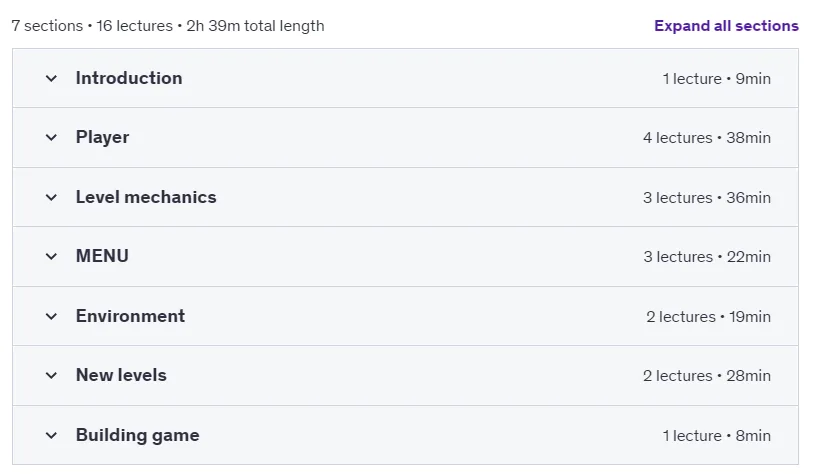
Task: Expand the New levels chevron
Action: coord(51,375)
